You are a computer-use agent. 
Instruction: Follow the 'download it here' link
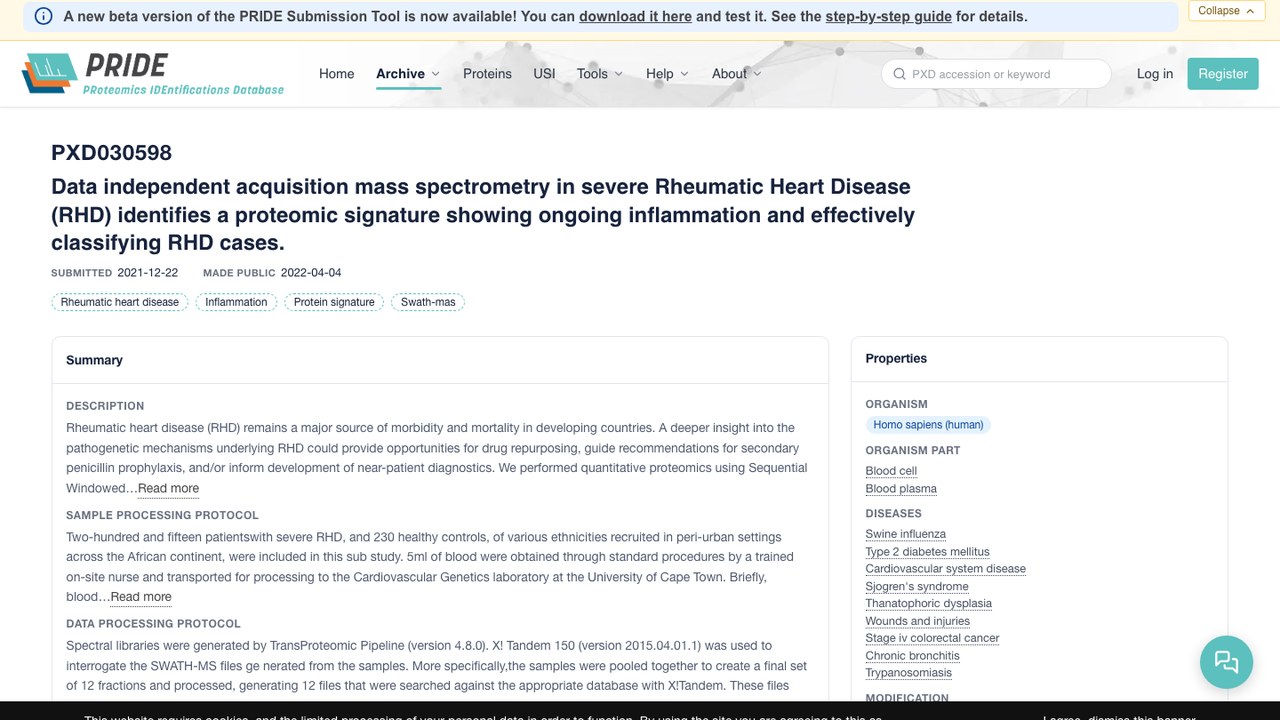(635, 16)
